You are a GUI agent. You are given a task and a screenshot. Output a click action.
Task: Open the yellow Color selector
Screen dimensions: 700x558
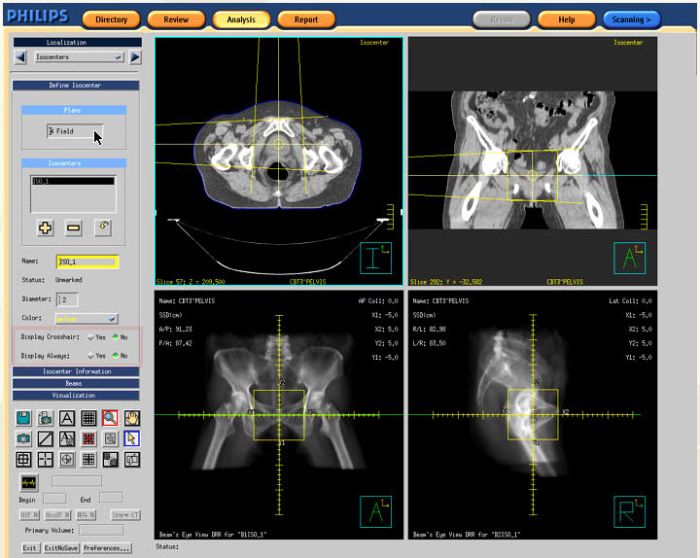click(86, 318)
